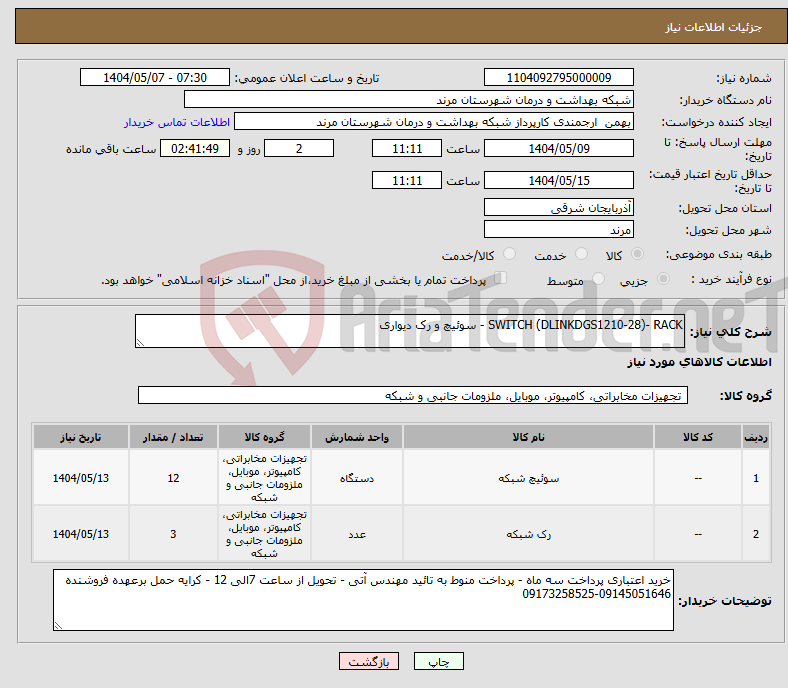Click the response deadline date 1404/05/09
The height and width of the screenshot is (688, 788).
(x=558, y=149)
